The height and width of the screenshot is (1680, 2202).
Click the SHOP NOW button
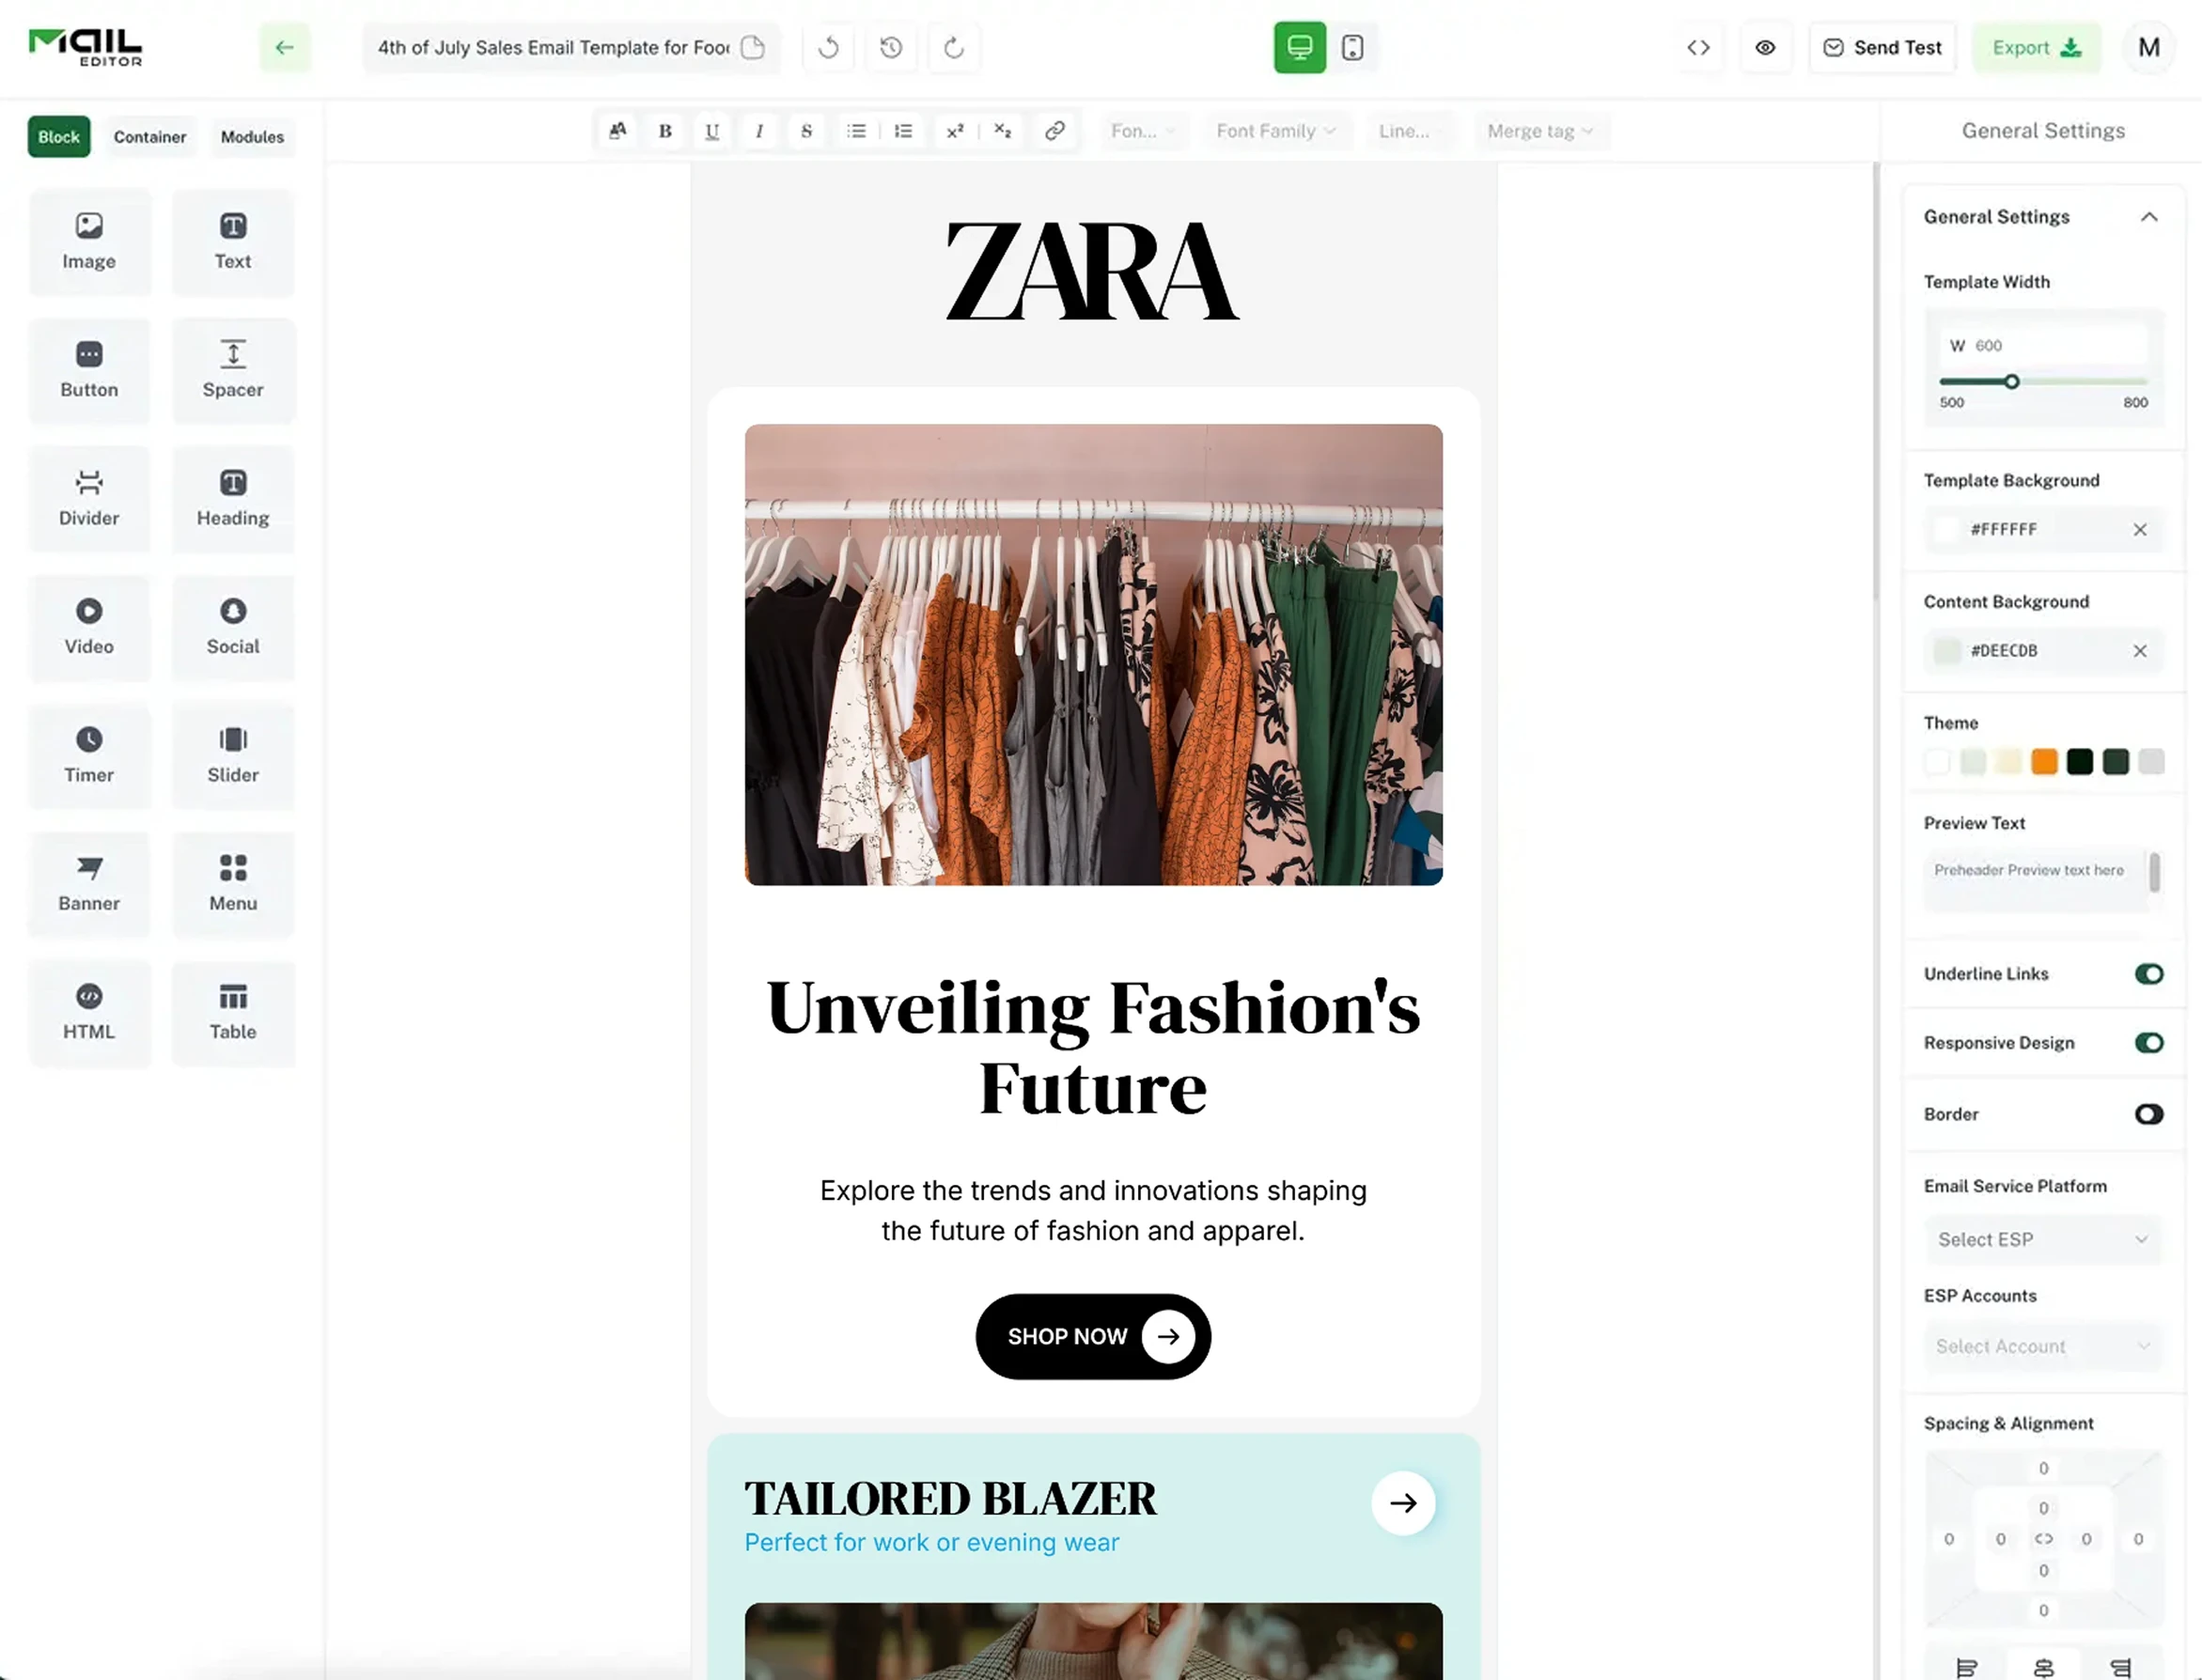pyautogui.click(x=1093, y=1337)
